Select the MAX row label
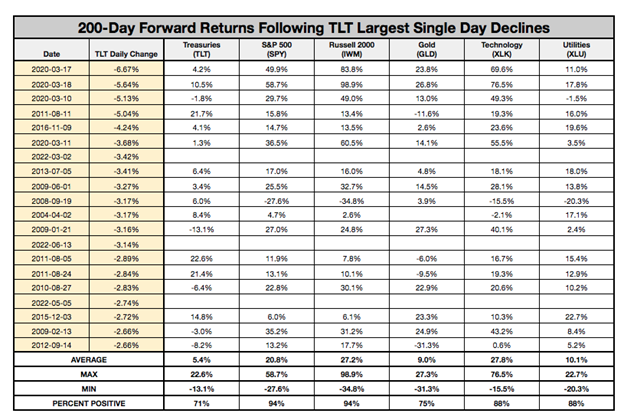Screen dimensions: 624x420 [91, 372]
